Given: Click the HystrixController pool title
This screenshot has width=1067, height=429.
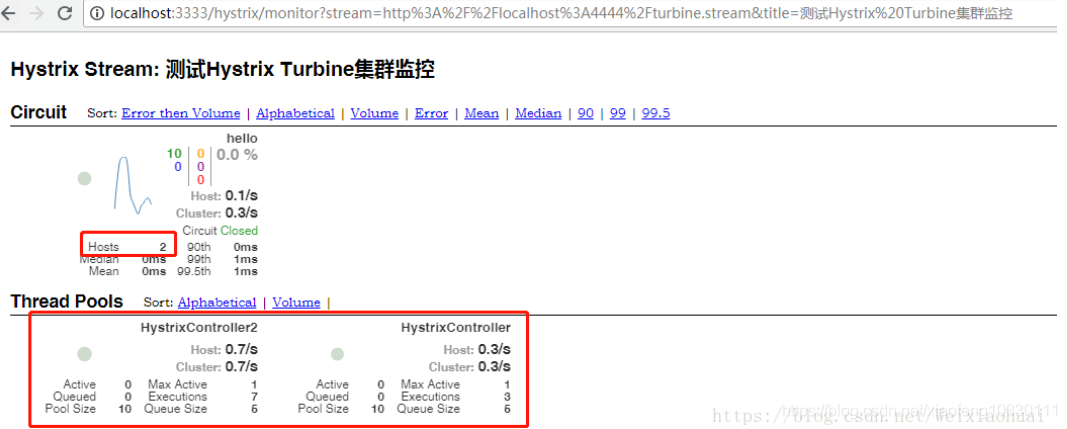Looking at the screenshot, I should click(x=456, y=328).
